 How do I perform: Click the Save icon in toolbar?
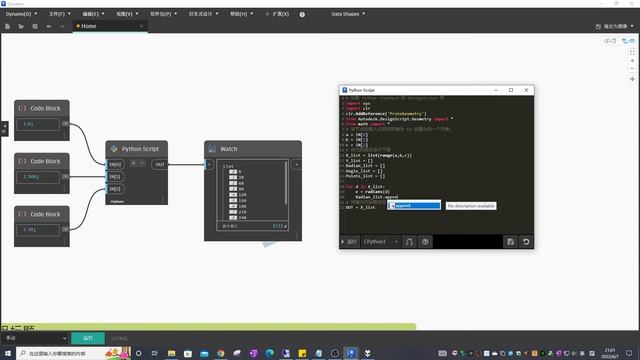[35, 26]
